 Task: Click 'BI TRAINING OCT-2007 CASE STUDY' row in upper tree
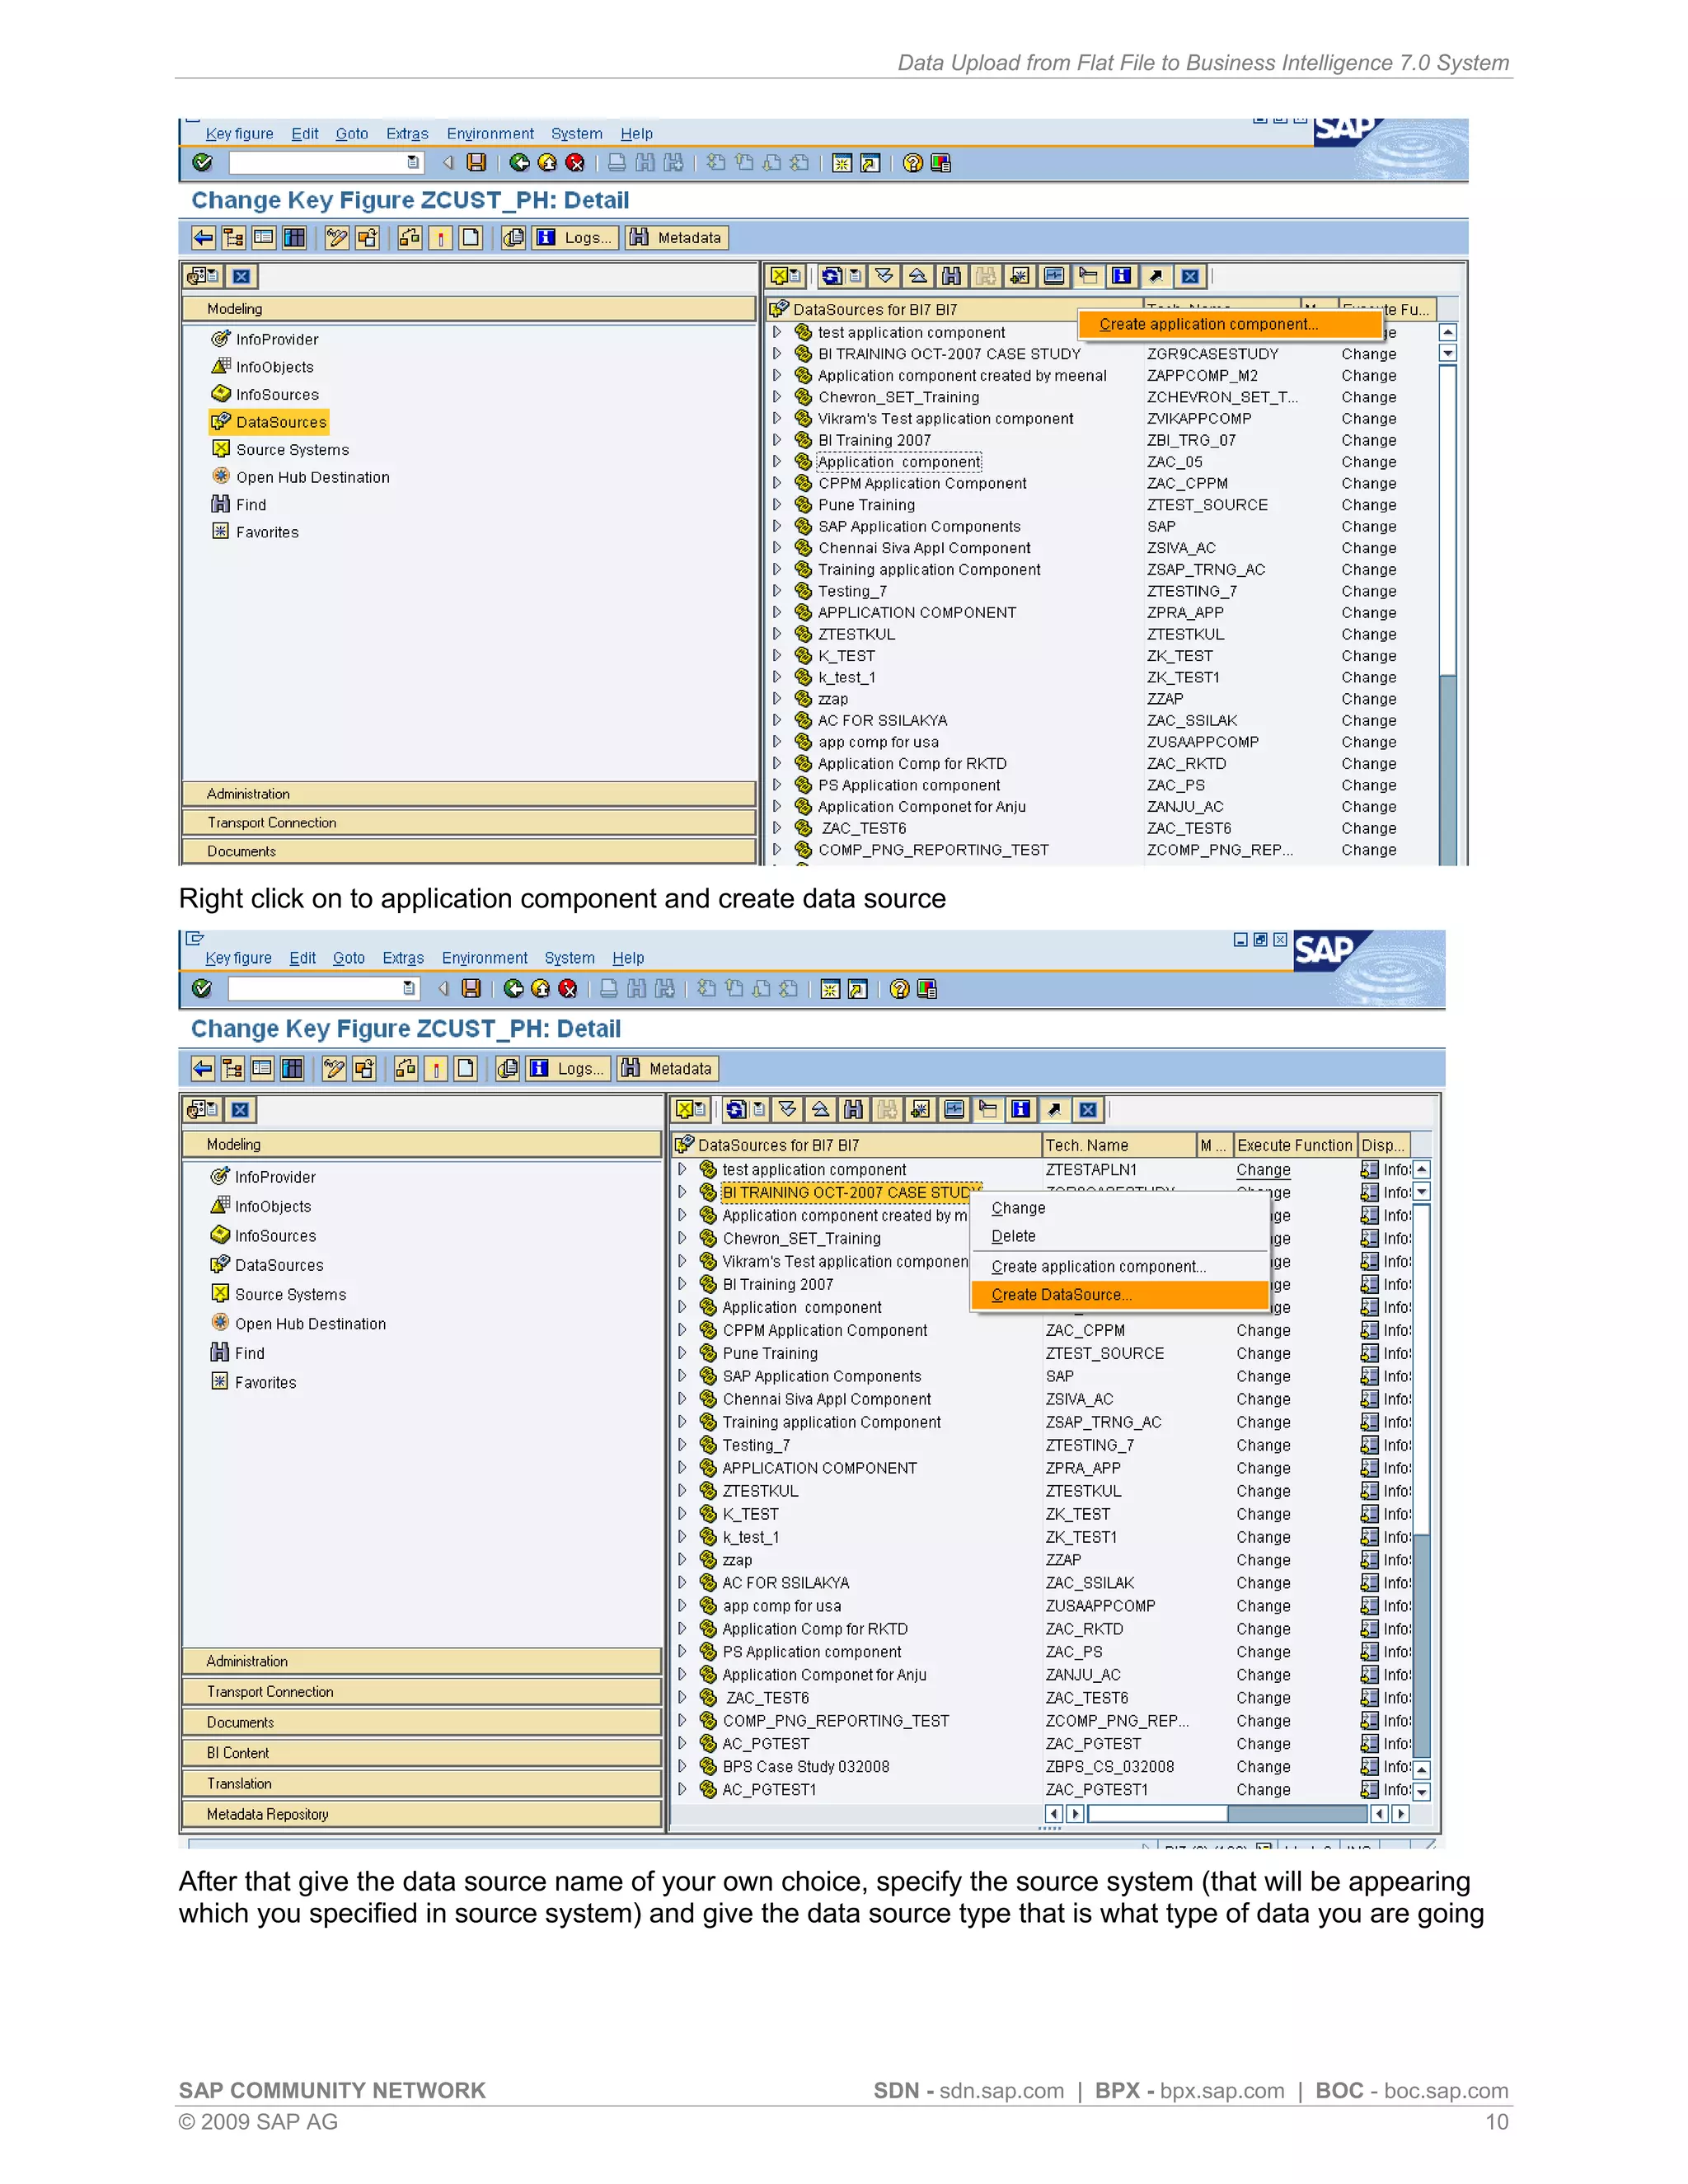click(x=949, y=354)
